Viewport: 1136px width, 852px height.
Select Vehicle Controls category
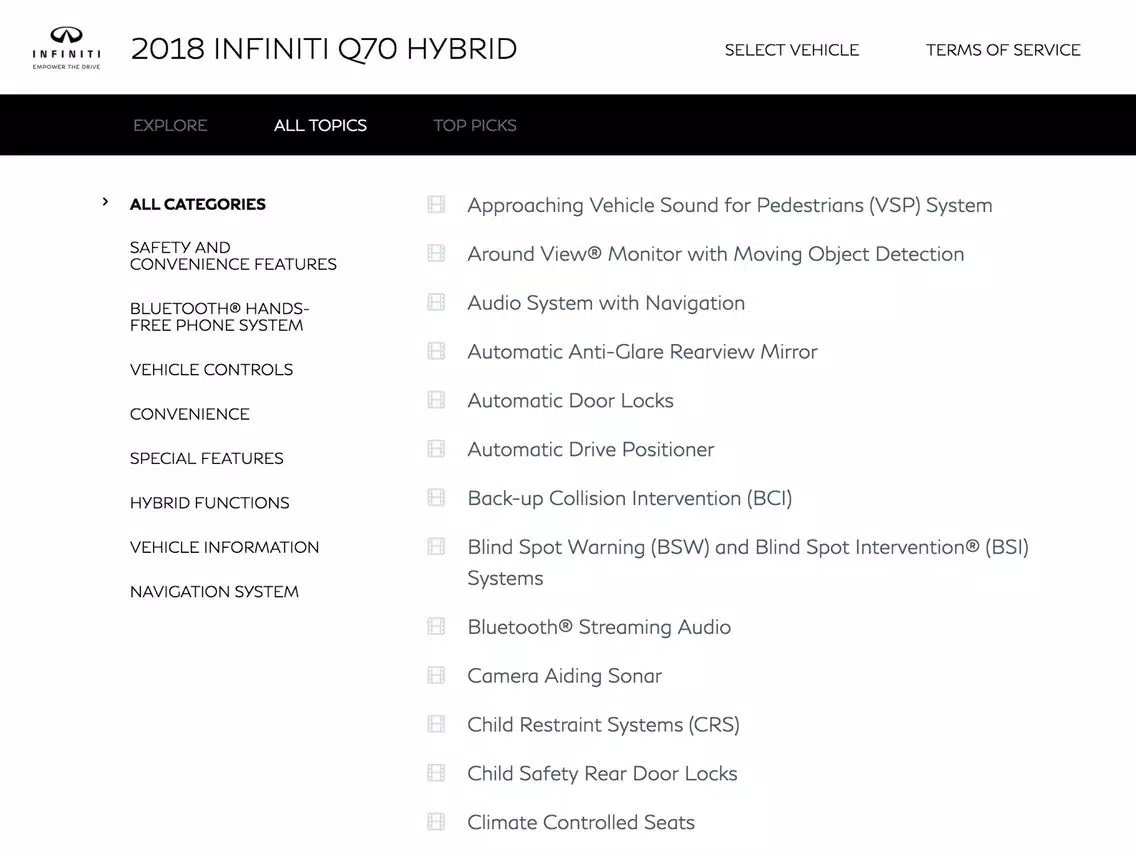coord(212,369)
